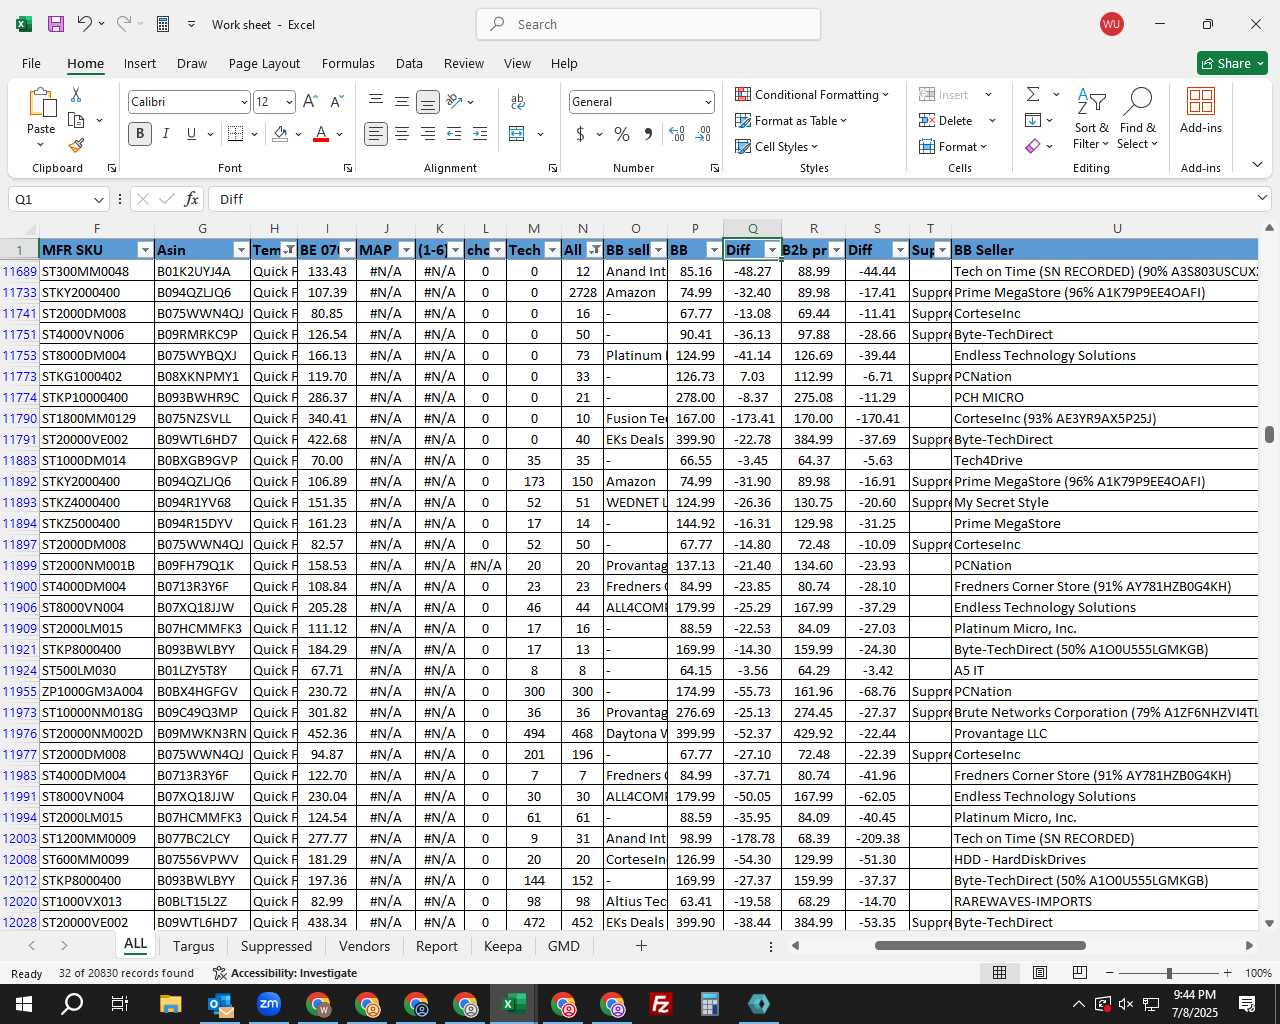This screenshot has height=1024, width=1280.
Task: Click the Fill down icon
Action: (x=1033, y=120)
